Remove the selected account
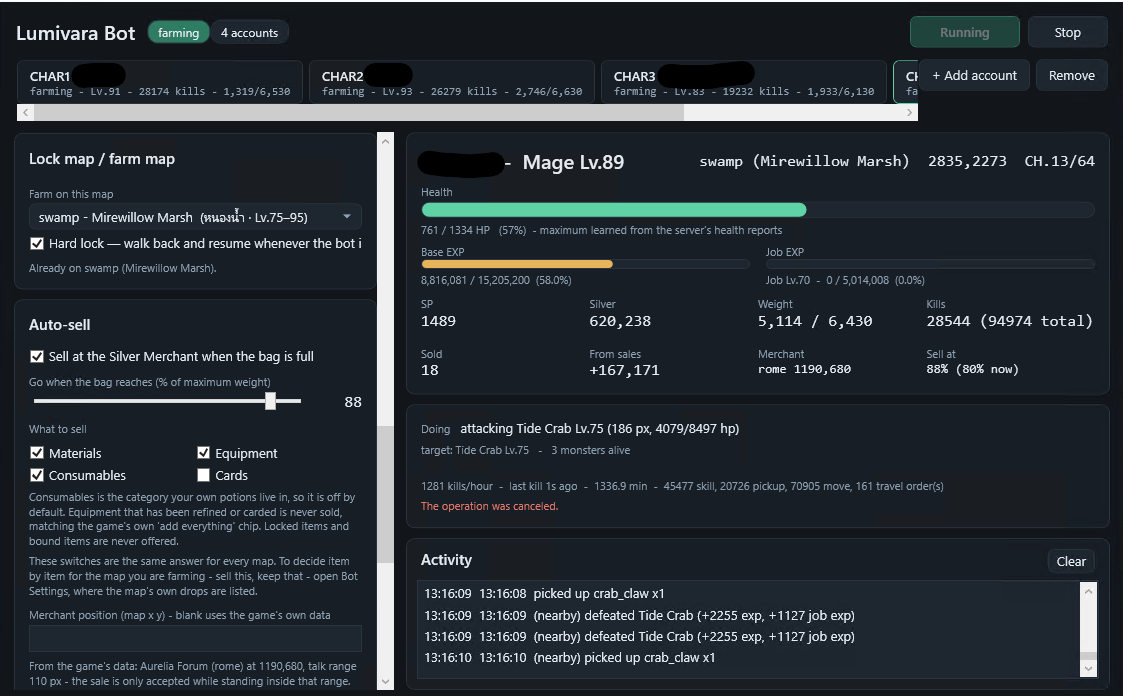The image size is (1123, 696). pyautogui.click(x=1071, y=75)
